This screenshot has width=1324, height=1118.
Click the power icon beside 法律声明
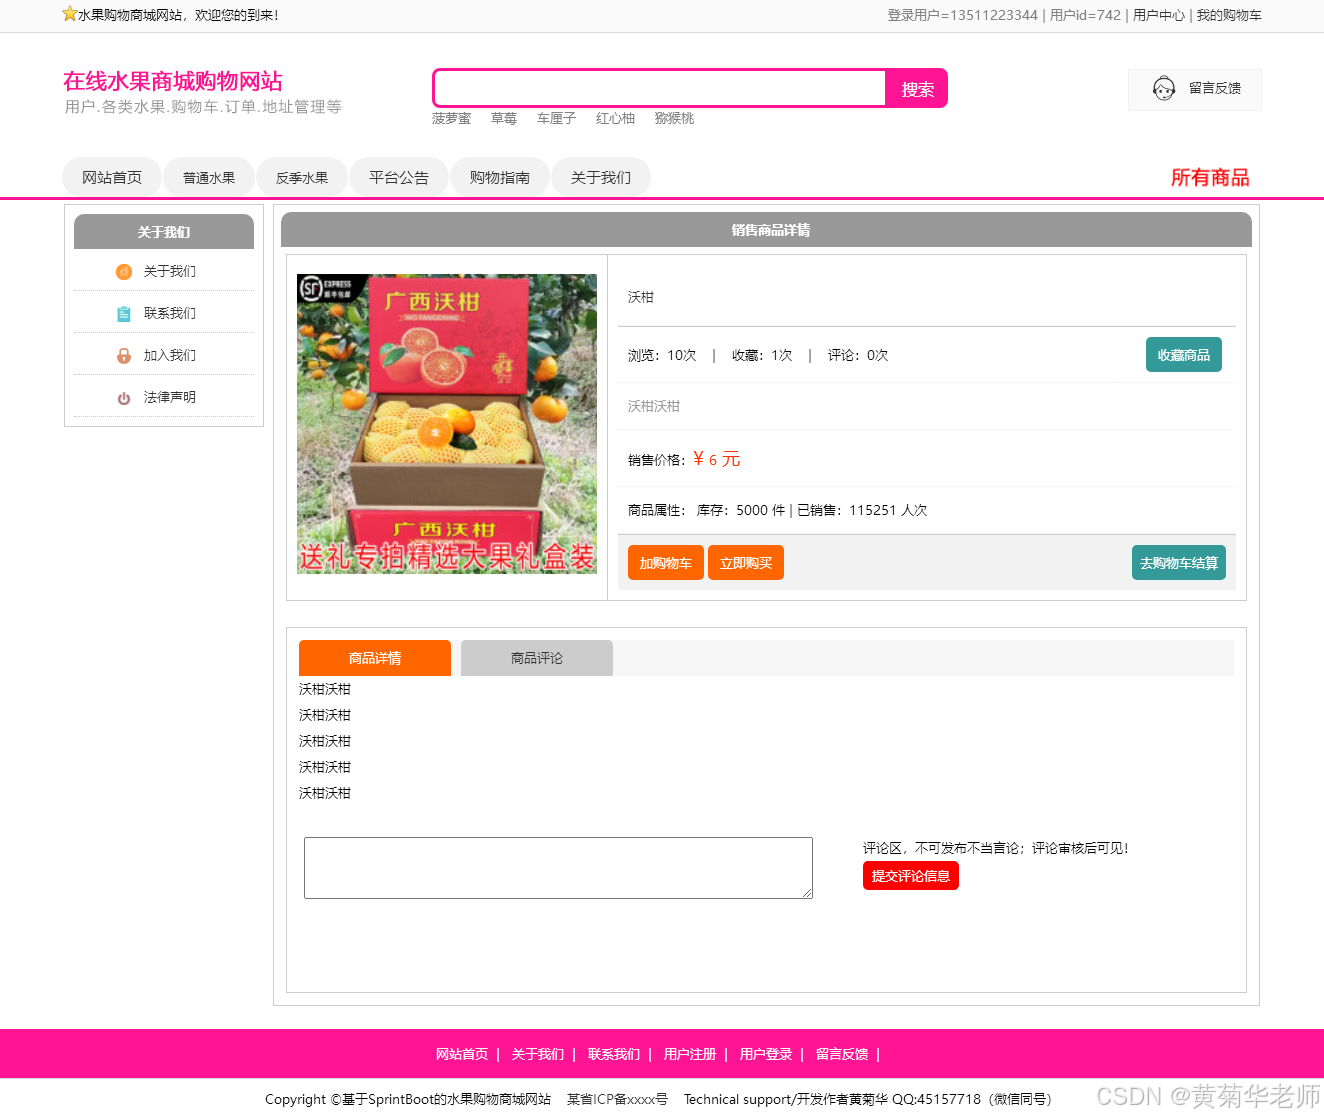coord(124,398)
